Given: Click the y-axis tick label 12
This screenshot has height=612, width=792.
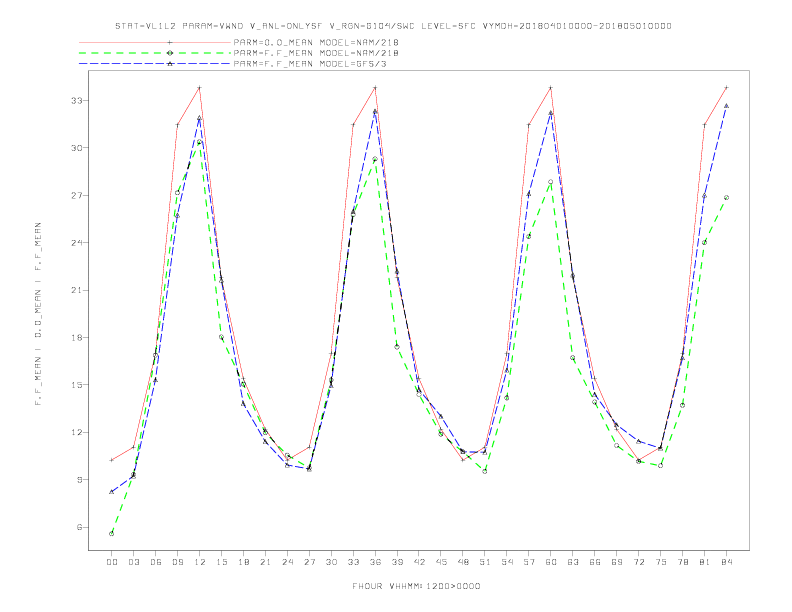Looking at the screenshot, I should [76, 432].
